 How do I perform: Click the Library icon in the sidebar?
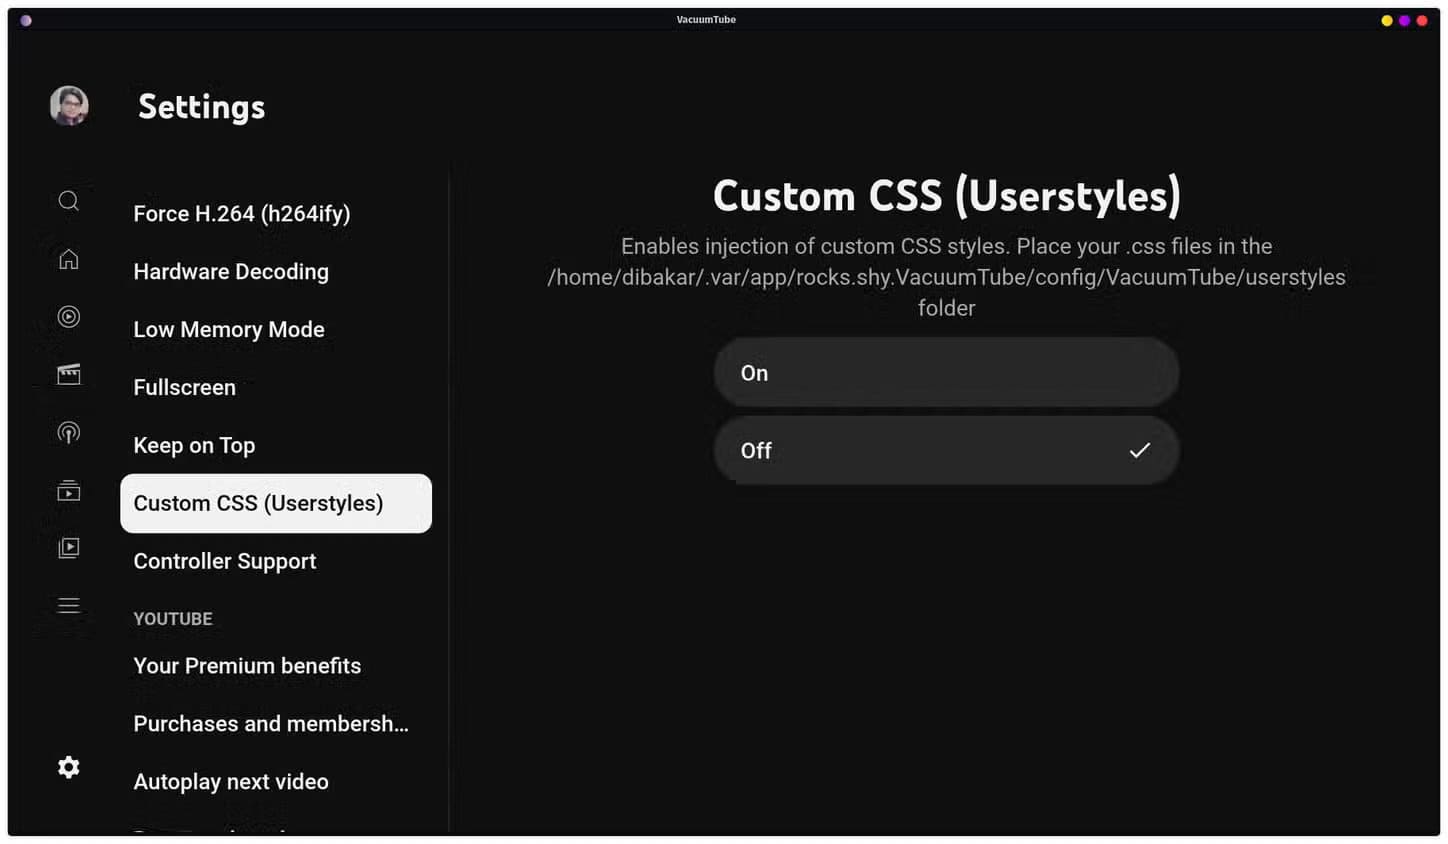68,547
